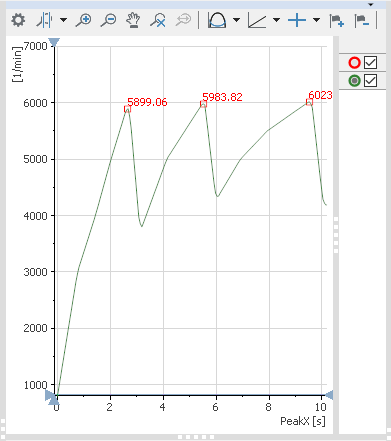The height and width of the screenshot is (441, 391).
Task: Click the zoom out magnifier icon
Action: click(x=108, y=20)
